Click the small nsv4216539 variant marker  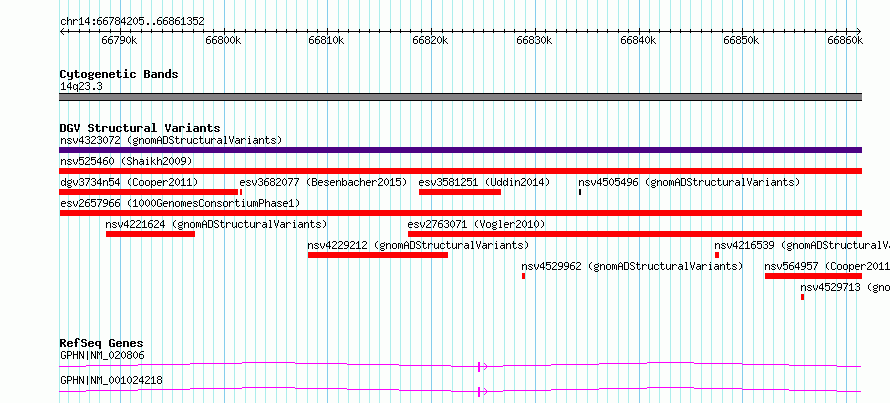tap(717, 255)
